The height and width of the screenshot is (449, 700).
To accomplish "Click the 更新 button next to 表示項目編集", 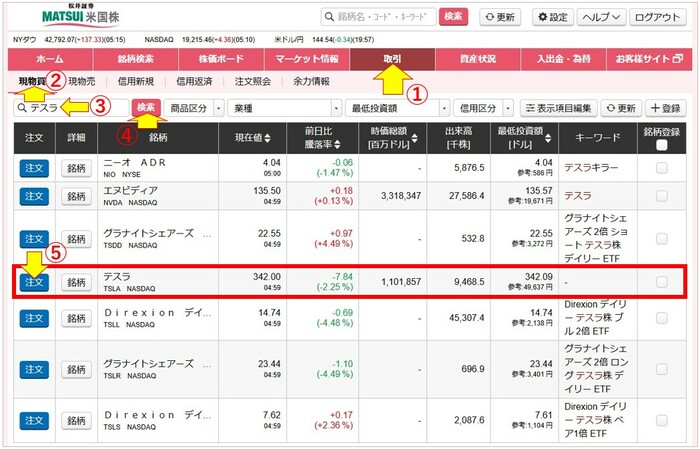I will coord(621,108).
